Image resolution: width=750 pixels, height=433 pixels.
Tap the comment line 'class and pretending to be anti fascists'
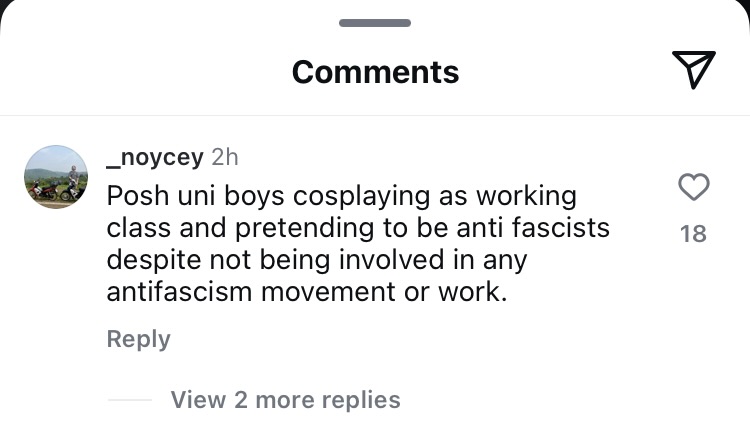tap(357, 227)
